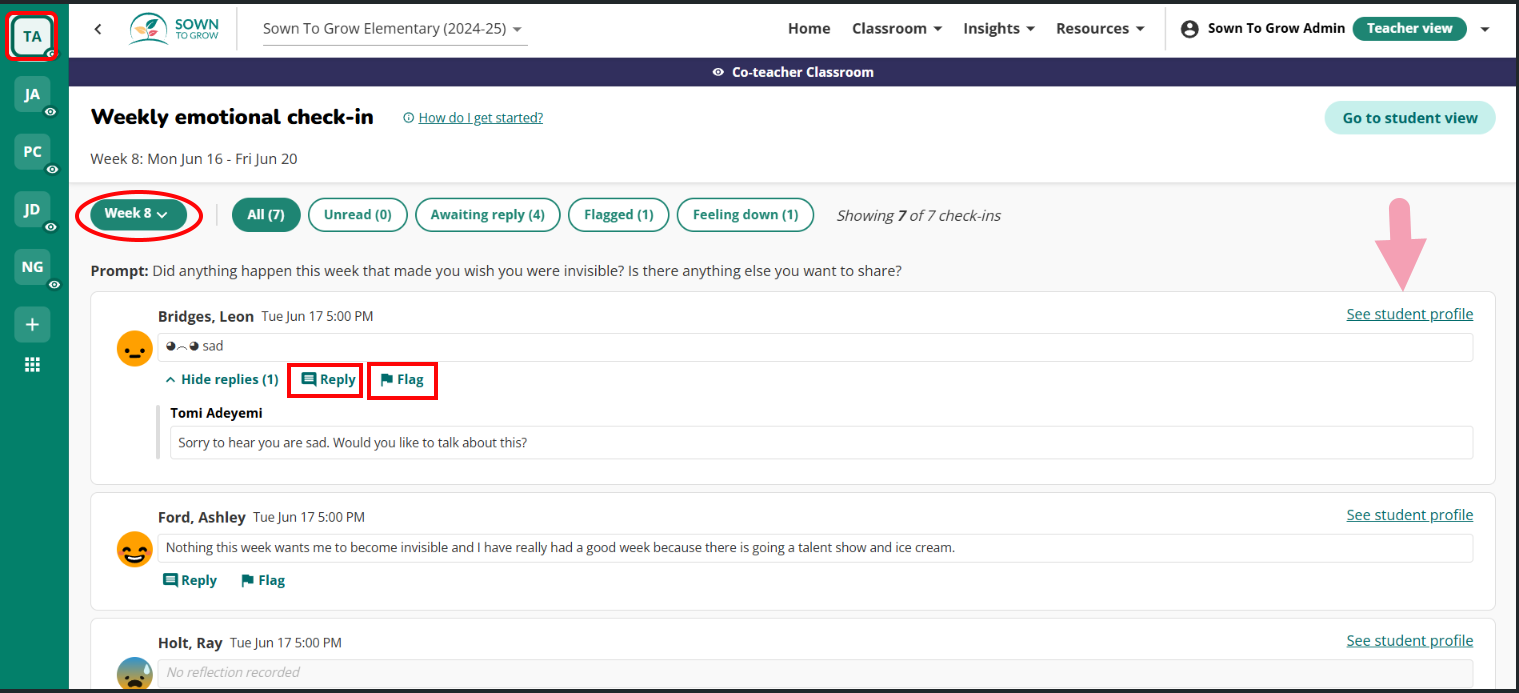Open the Week 8 dropdown
Image resolution: width=1519 pixels, height=693 pixels.
point(138,214)
